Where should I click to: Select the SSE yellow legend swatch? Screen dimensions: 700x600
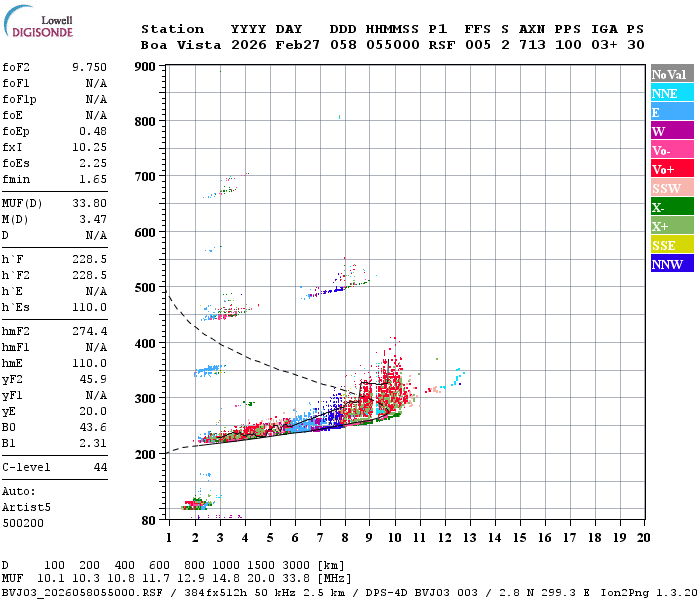(672, 245)
